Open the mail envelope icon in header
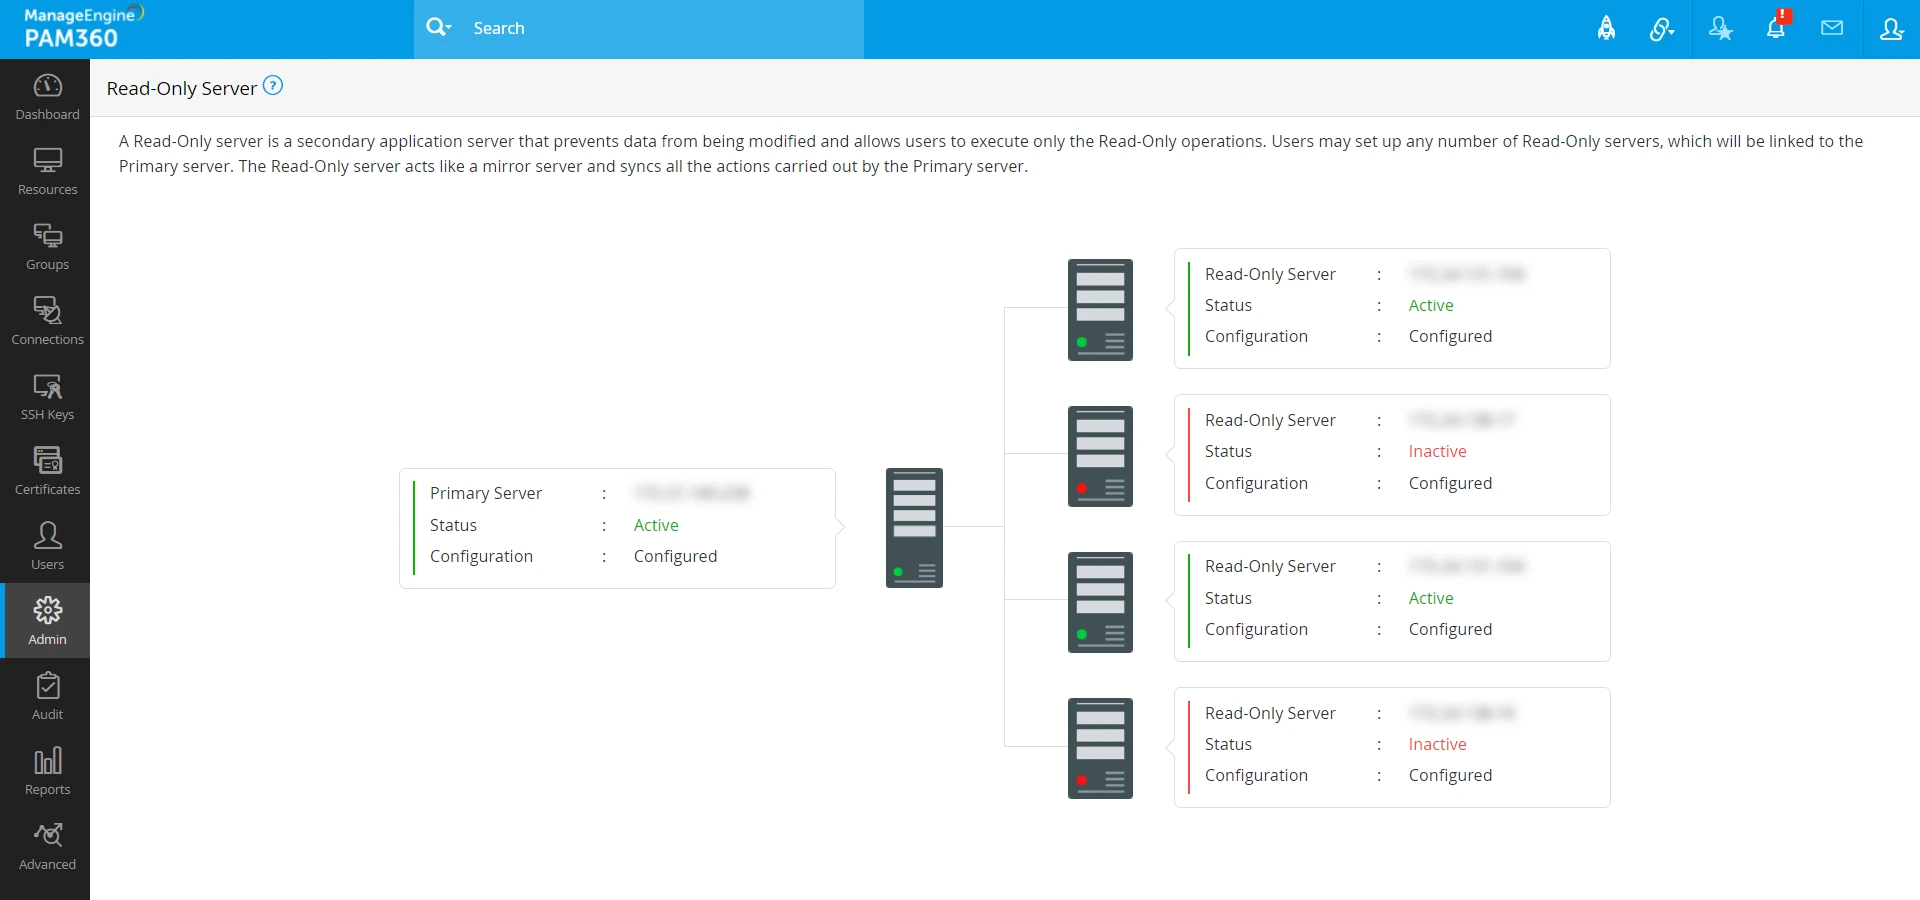 [x=1832, y=28]
